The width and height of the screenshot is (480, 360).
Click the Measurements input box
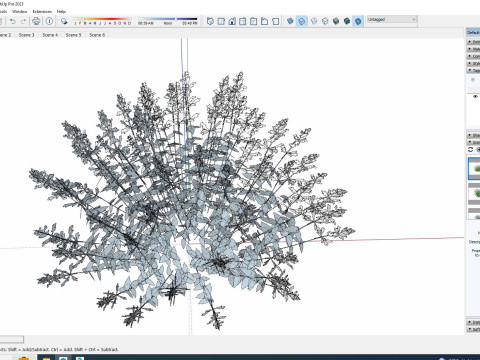(x=12, y=339)
